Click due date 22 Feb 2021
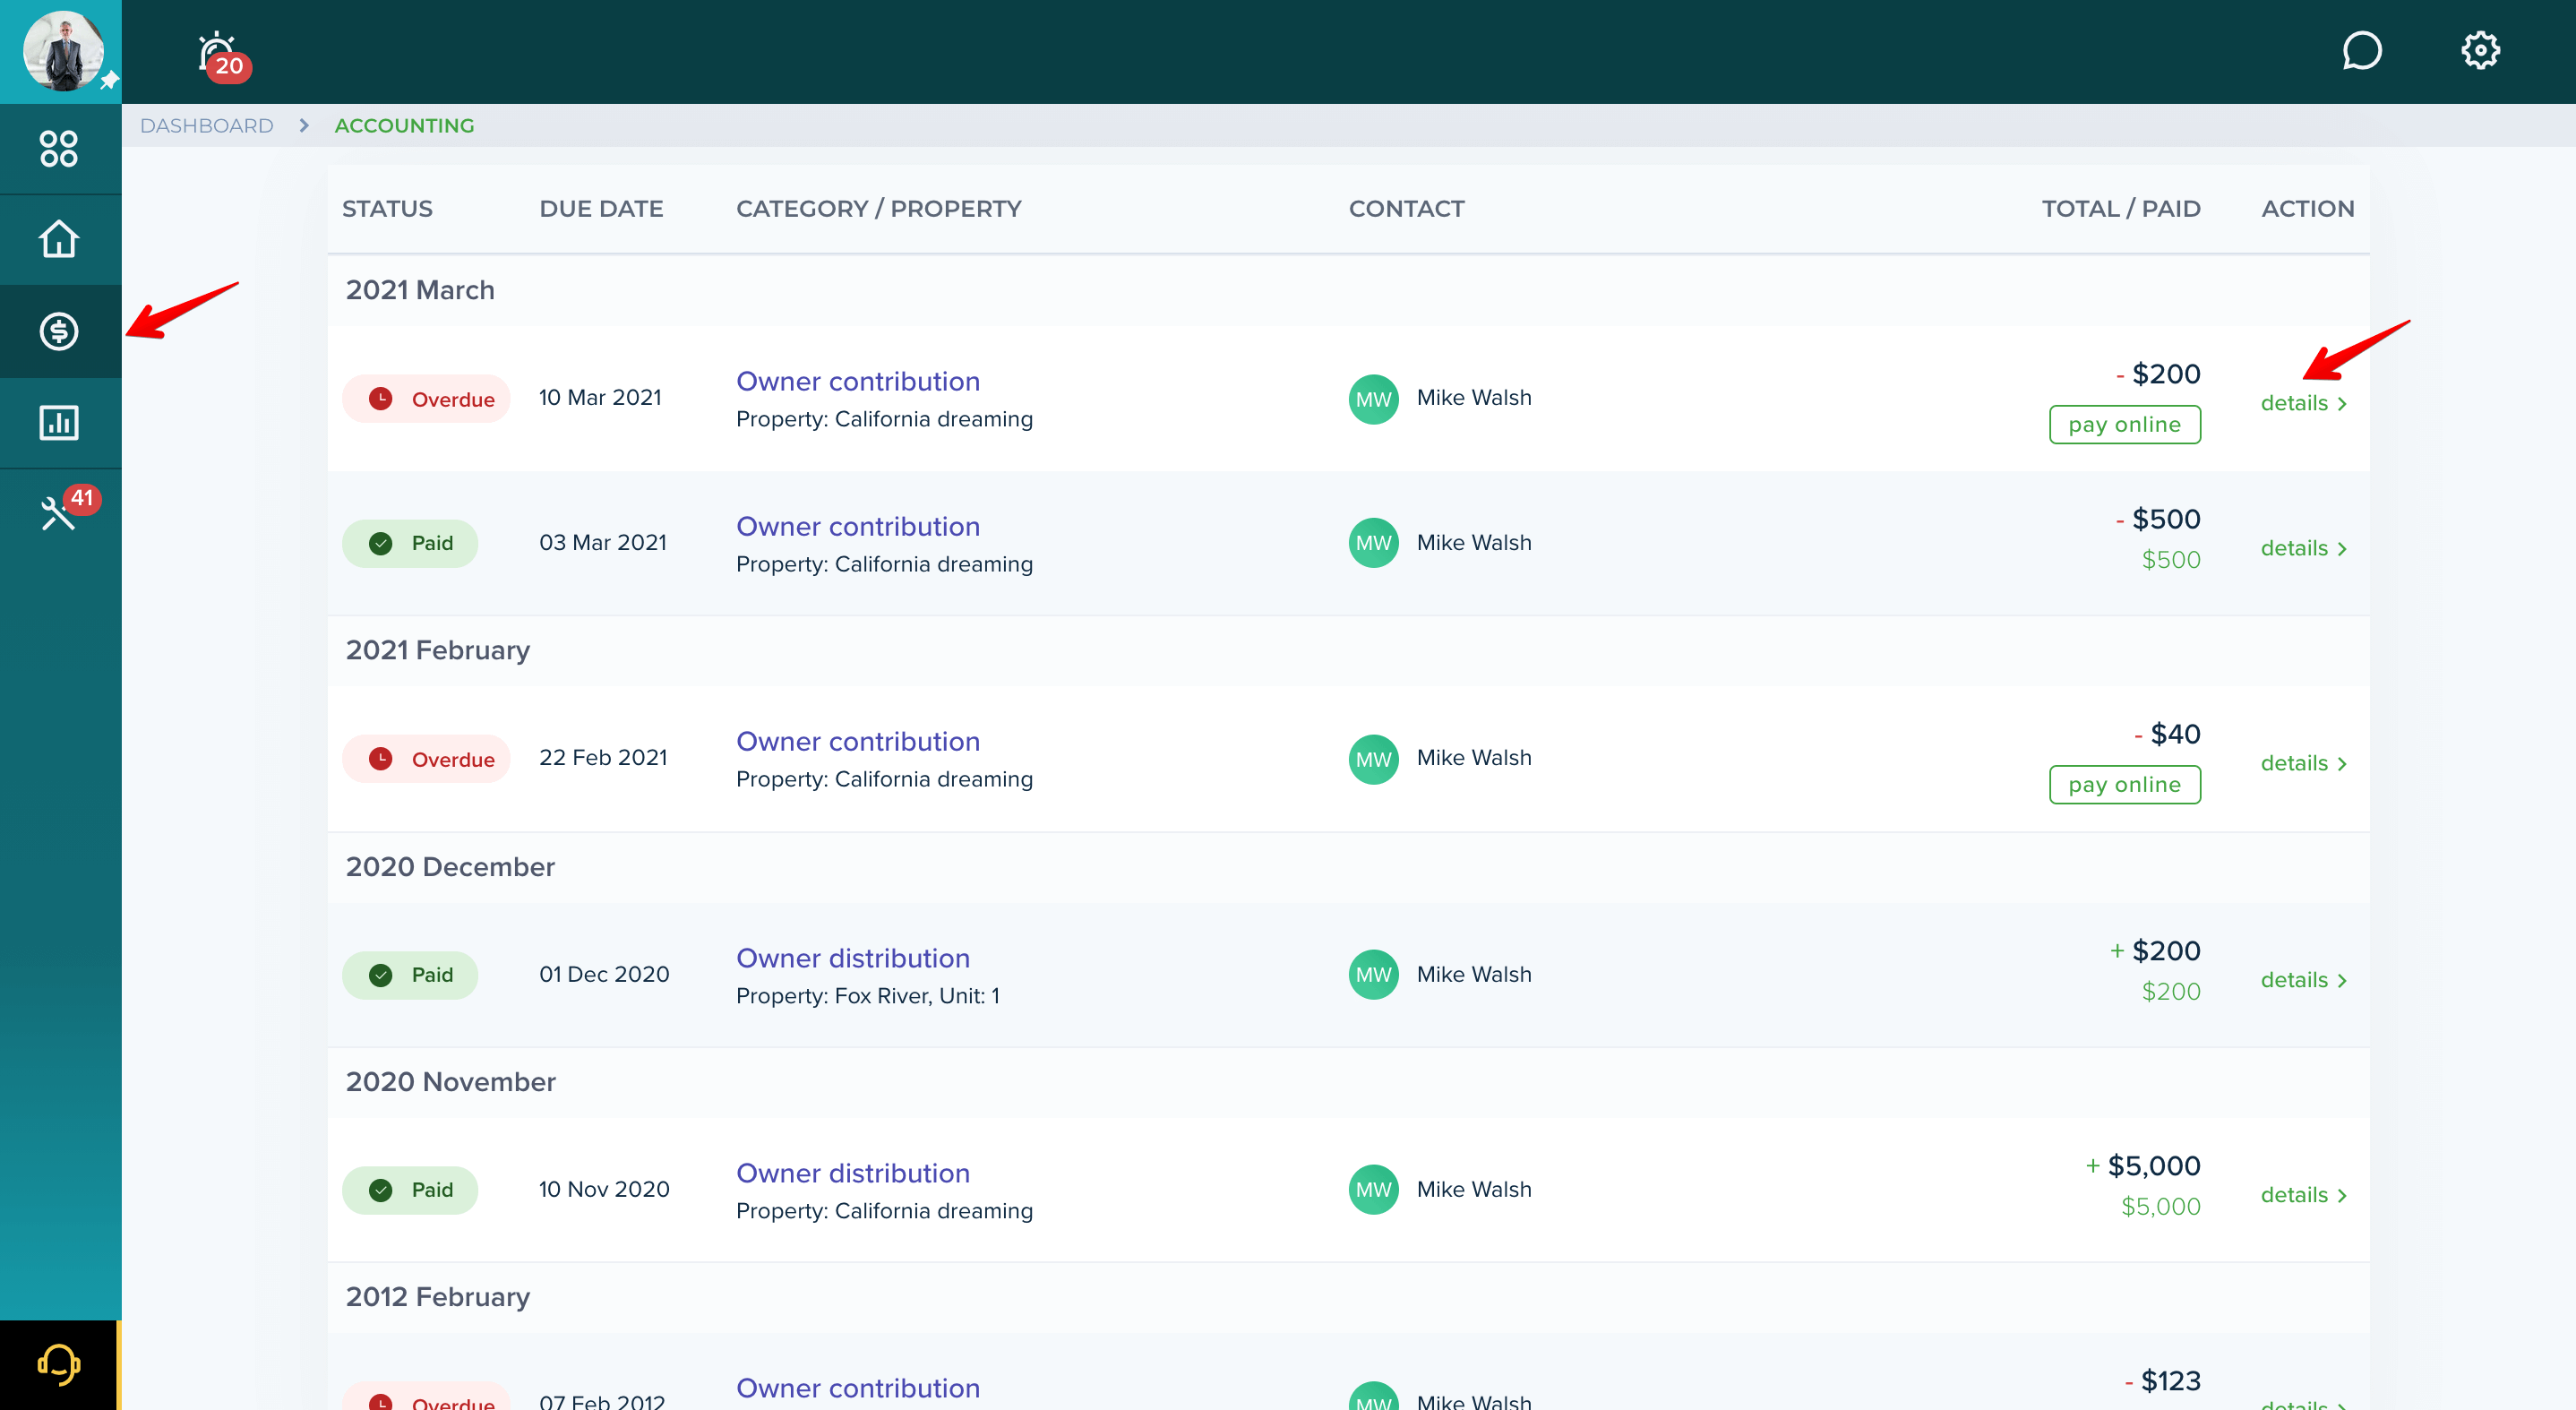 pyautogui.click(x=603, y=758)
